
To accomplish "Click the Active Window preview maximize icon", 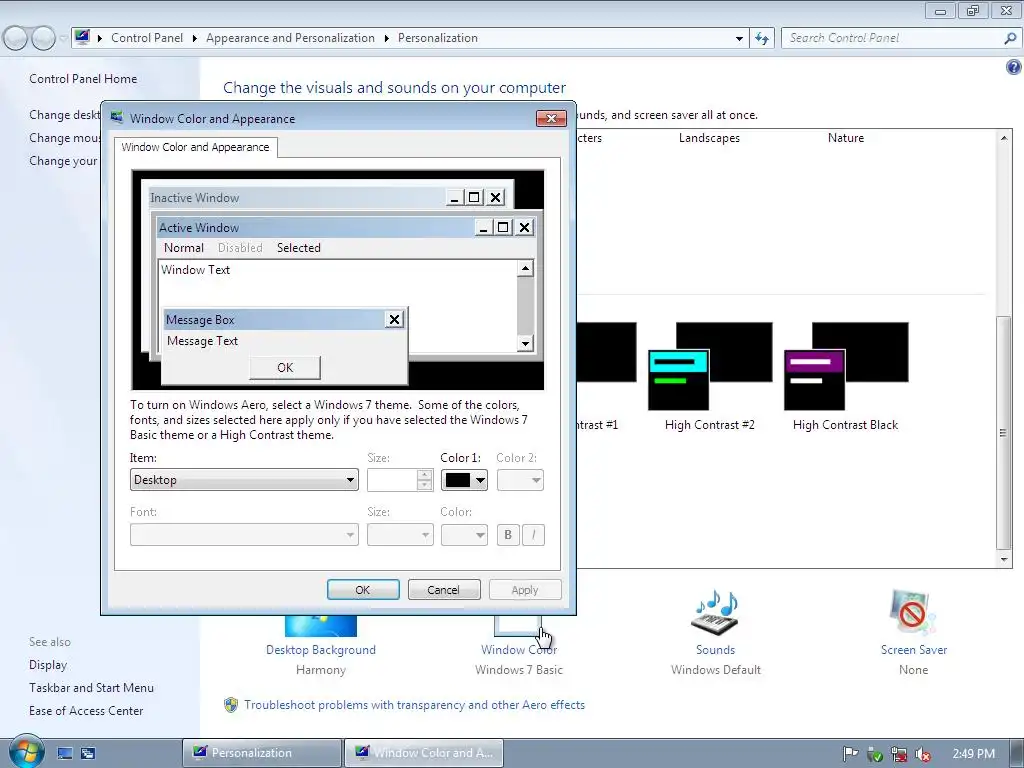I will 503,227.
